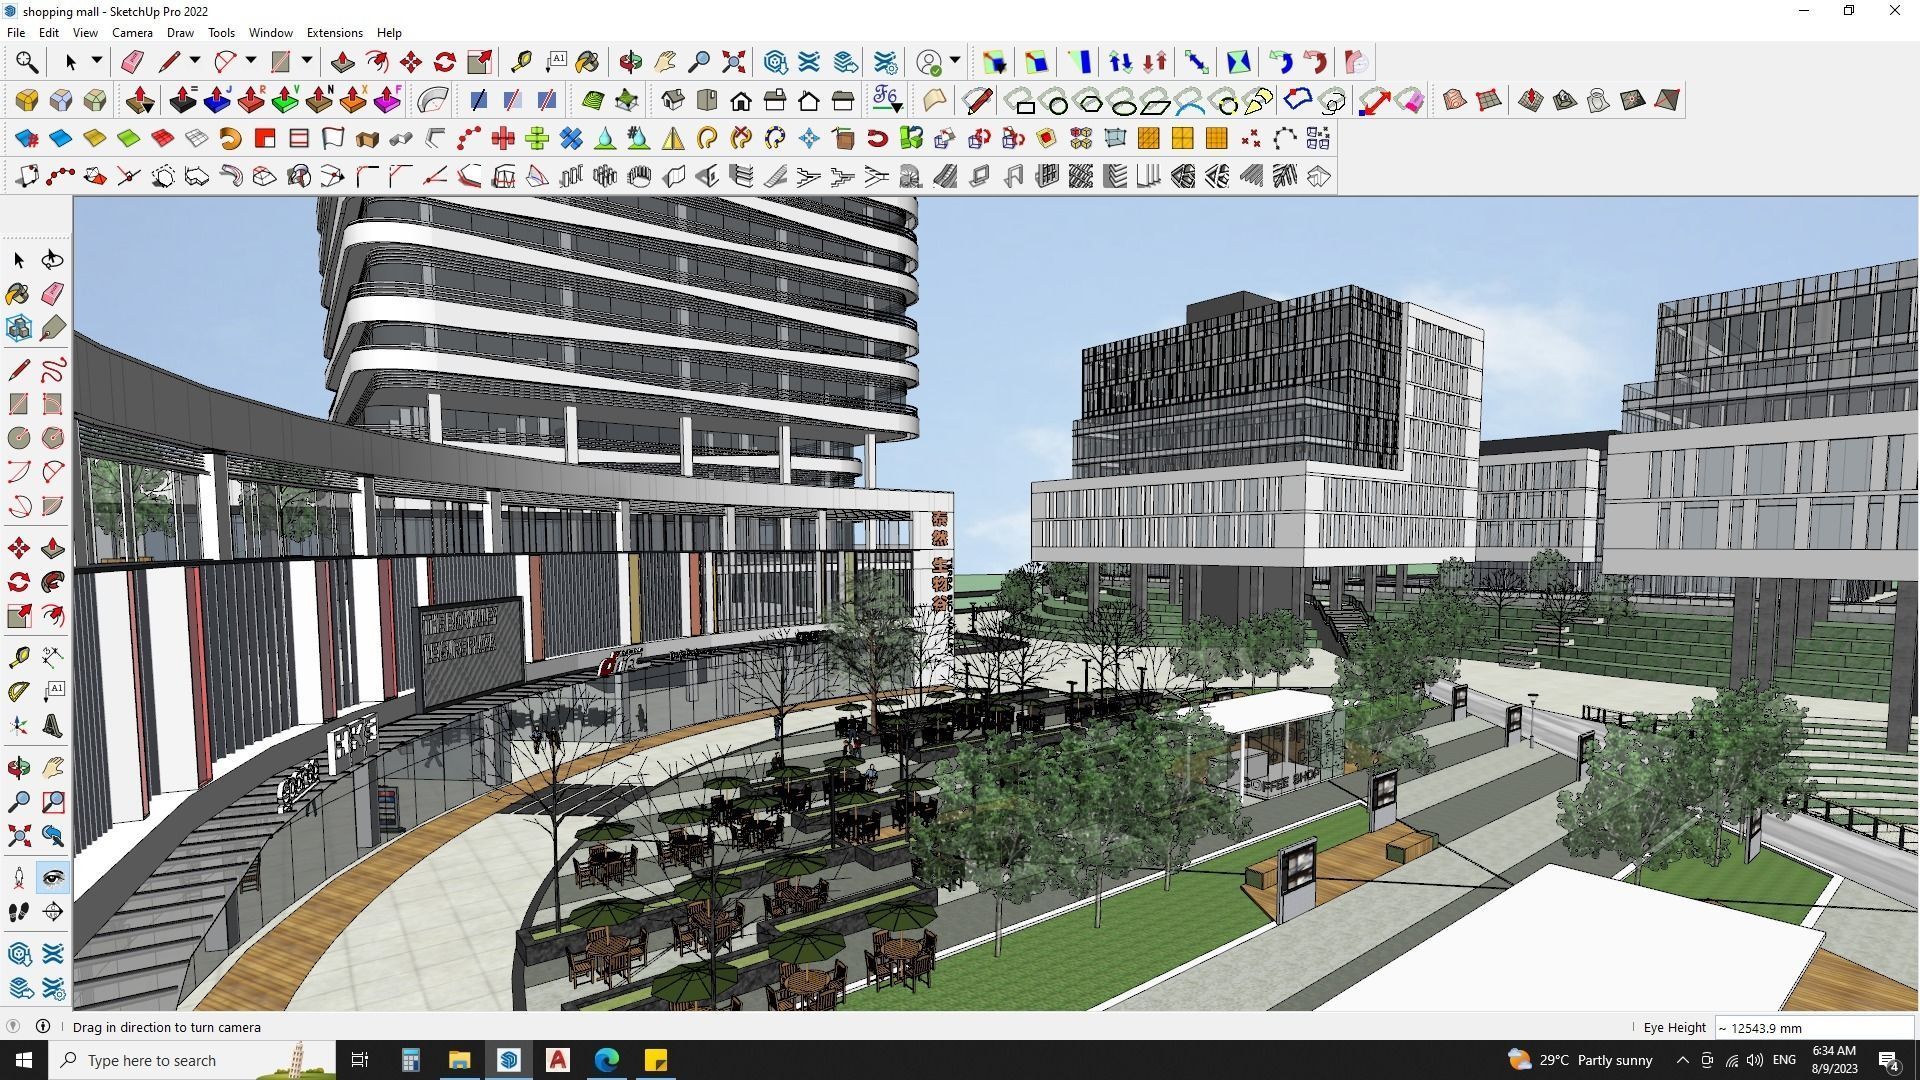Toggle the Walk footprints tool
This screenshot has height=1080, width=1920.
(x=19, y=912)
